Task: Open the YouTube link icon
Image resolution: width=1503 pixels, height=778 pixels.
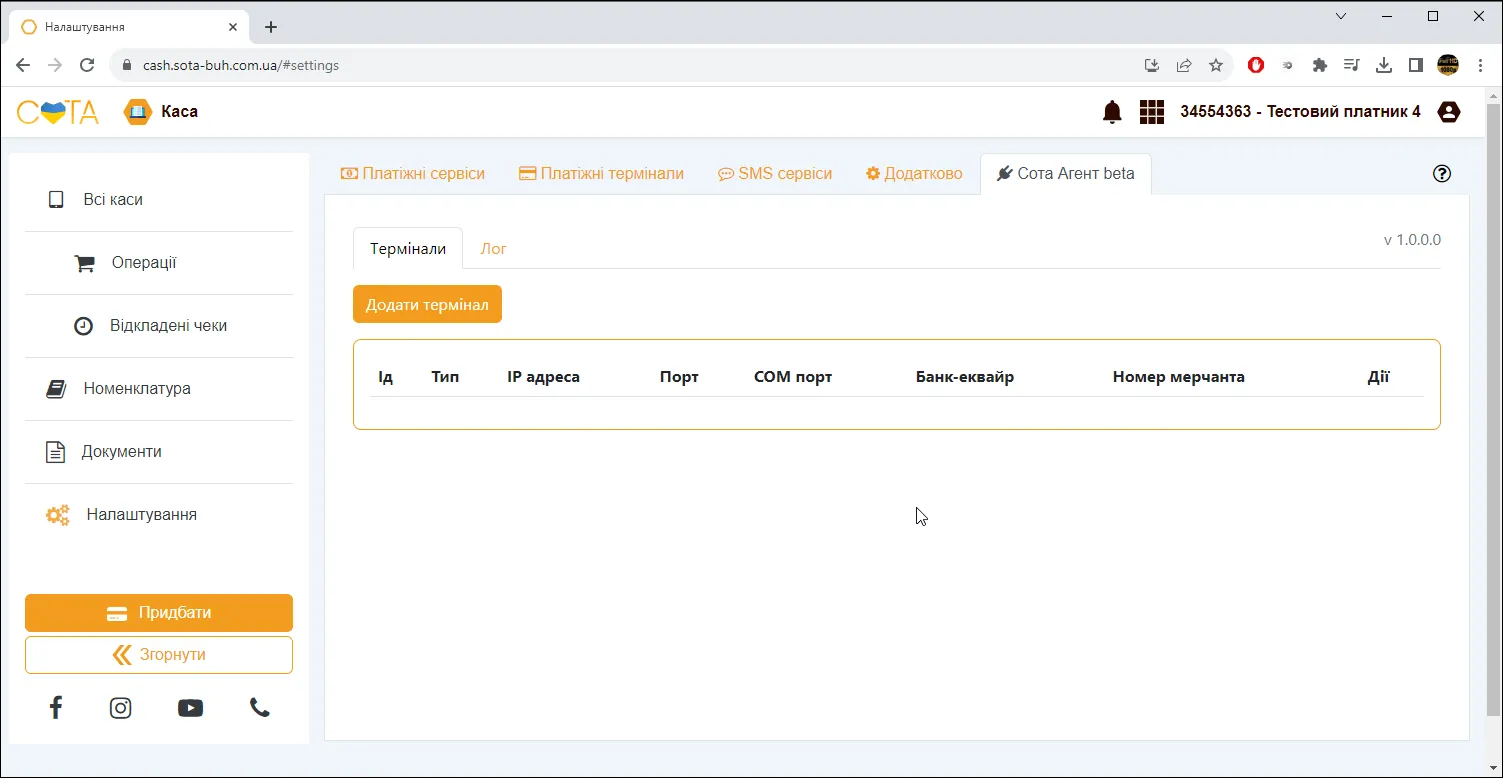Action: tap(190, 708)
